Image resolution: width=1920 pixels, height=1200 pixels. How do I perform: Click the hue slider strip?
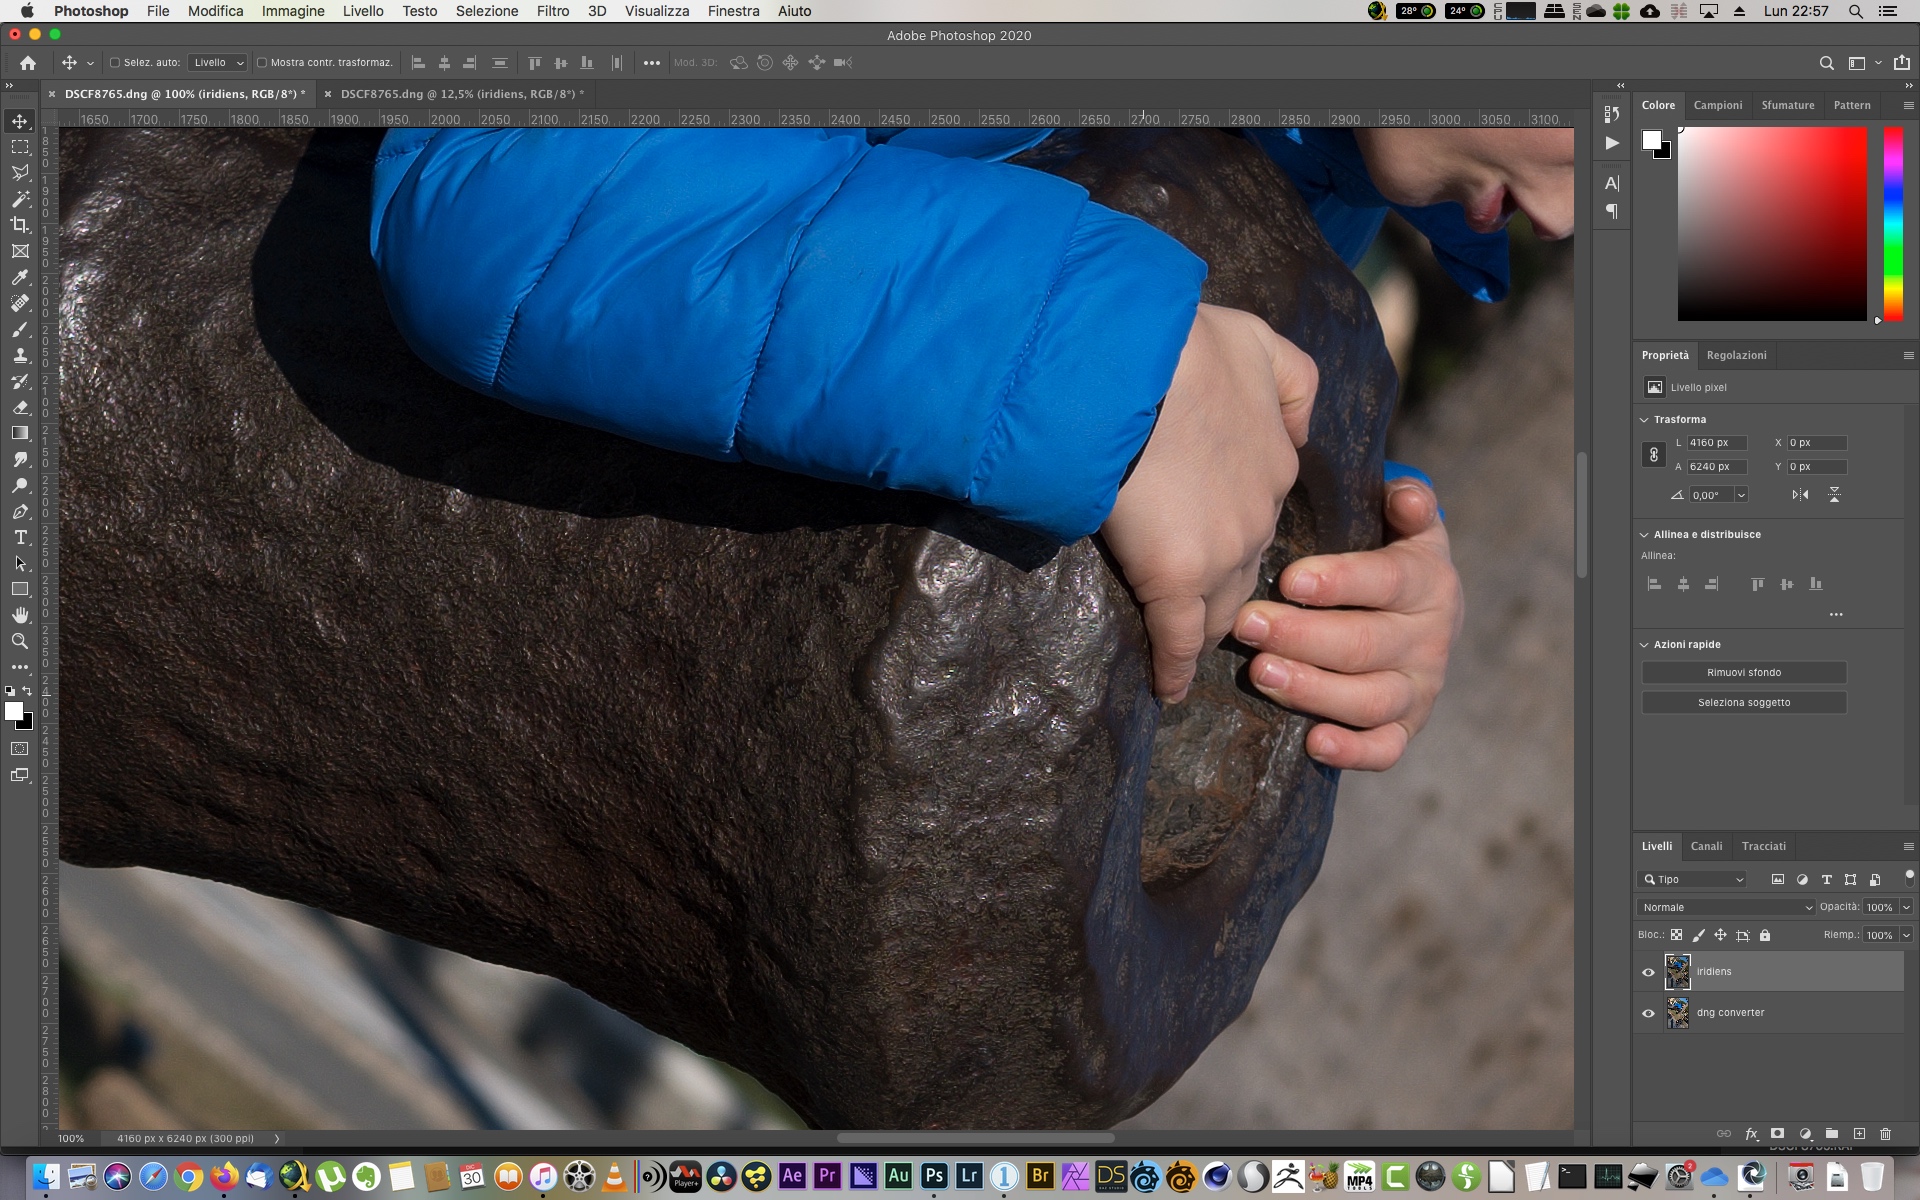1893,223
